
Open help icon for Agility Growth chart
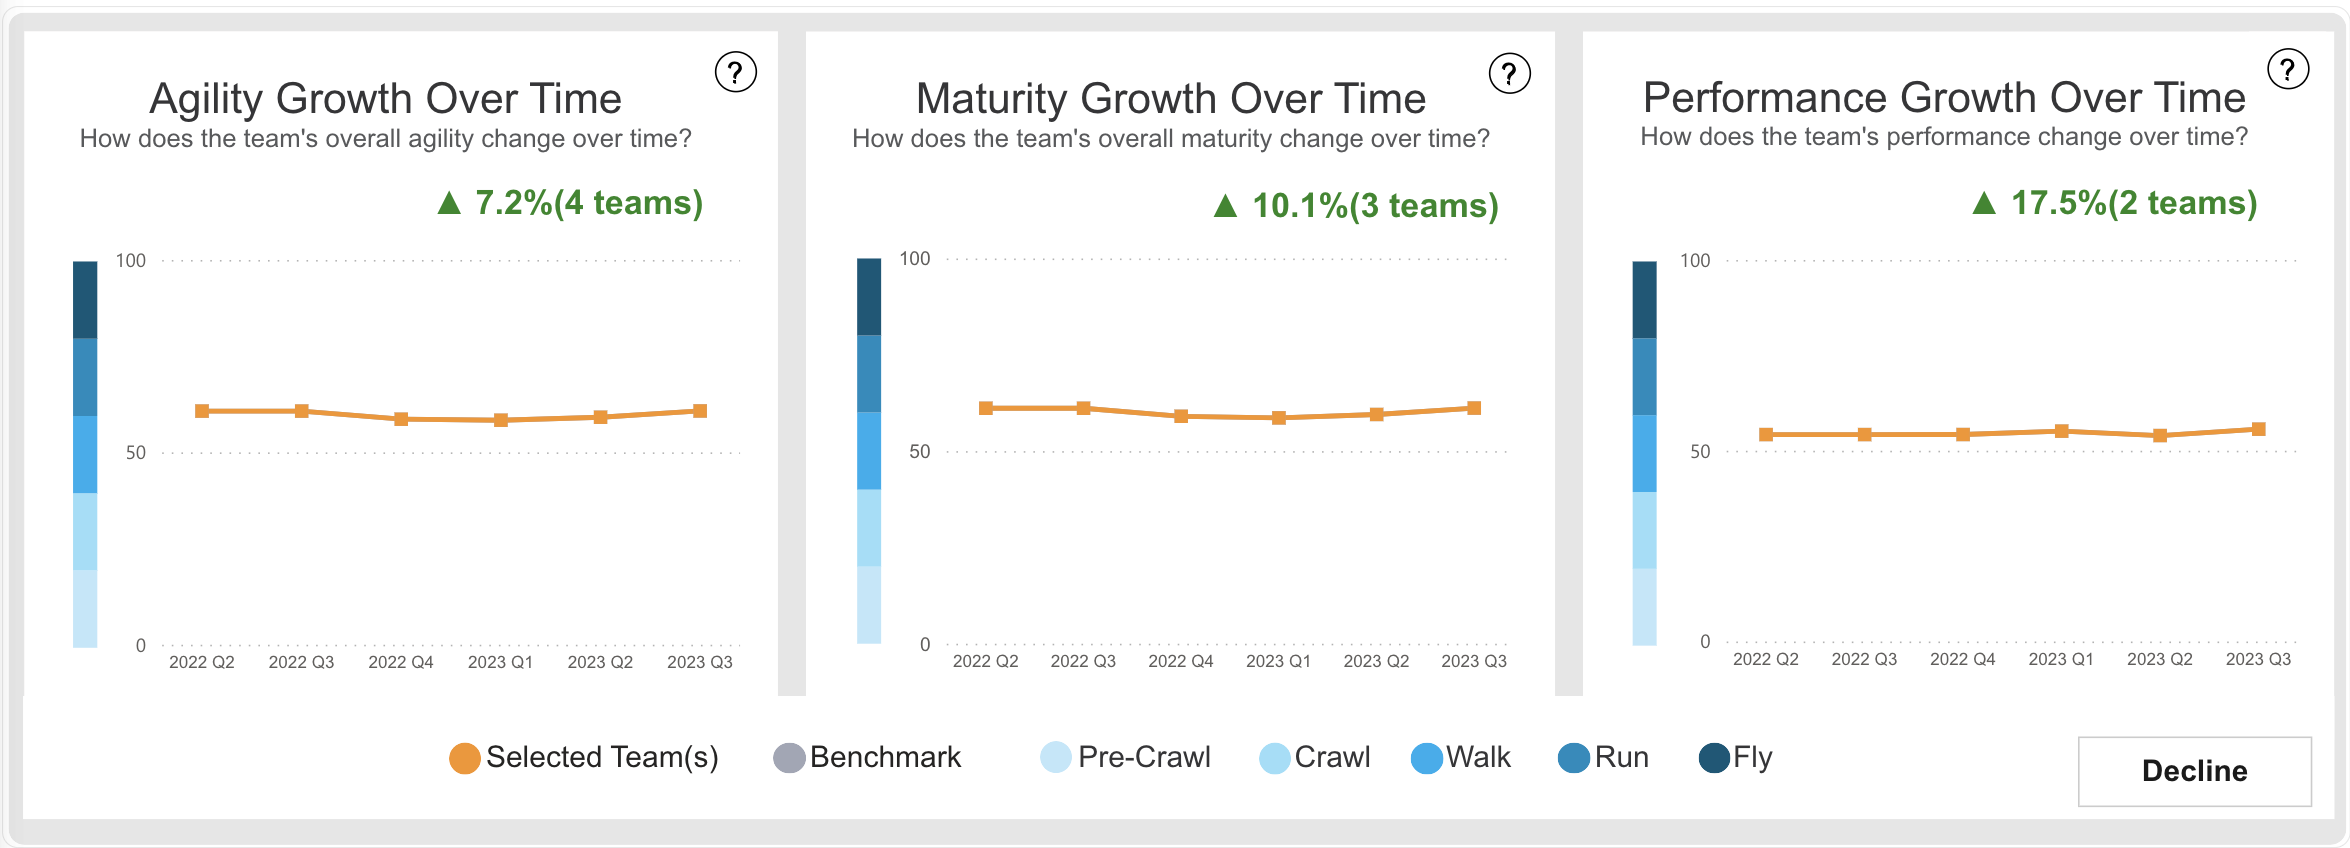click(x=735, y=72)
